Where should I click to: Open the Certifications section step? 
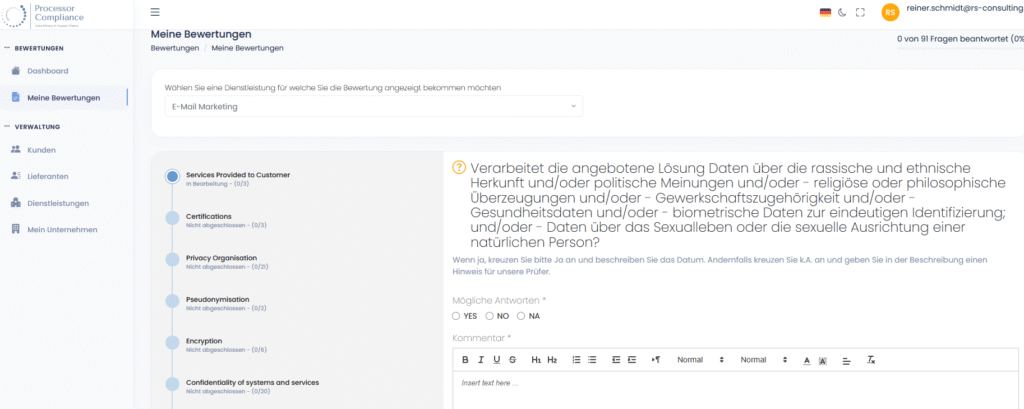pos(208,216)
